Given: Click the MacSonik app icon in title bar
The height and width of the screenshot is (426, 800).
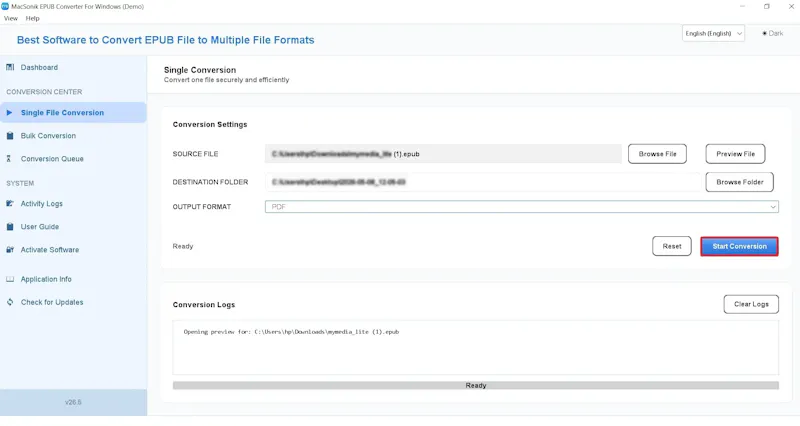Looking at the screenshot, I should click(5, 6).
